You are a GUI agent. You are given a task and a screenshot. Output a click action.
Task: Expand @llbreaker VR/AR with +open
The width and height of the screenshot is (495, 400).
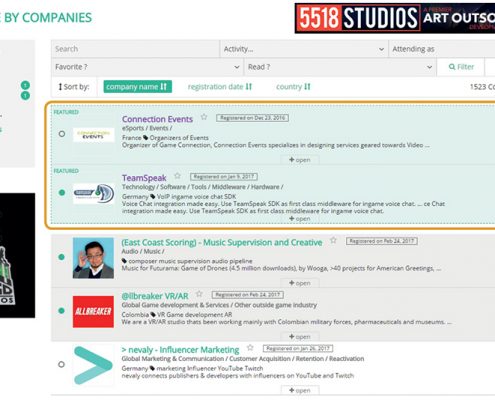pos(300,337)
